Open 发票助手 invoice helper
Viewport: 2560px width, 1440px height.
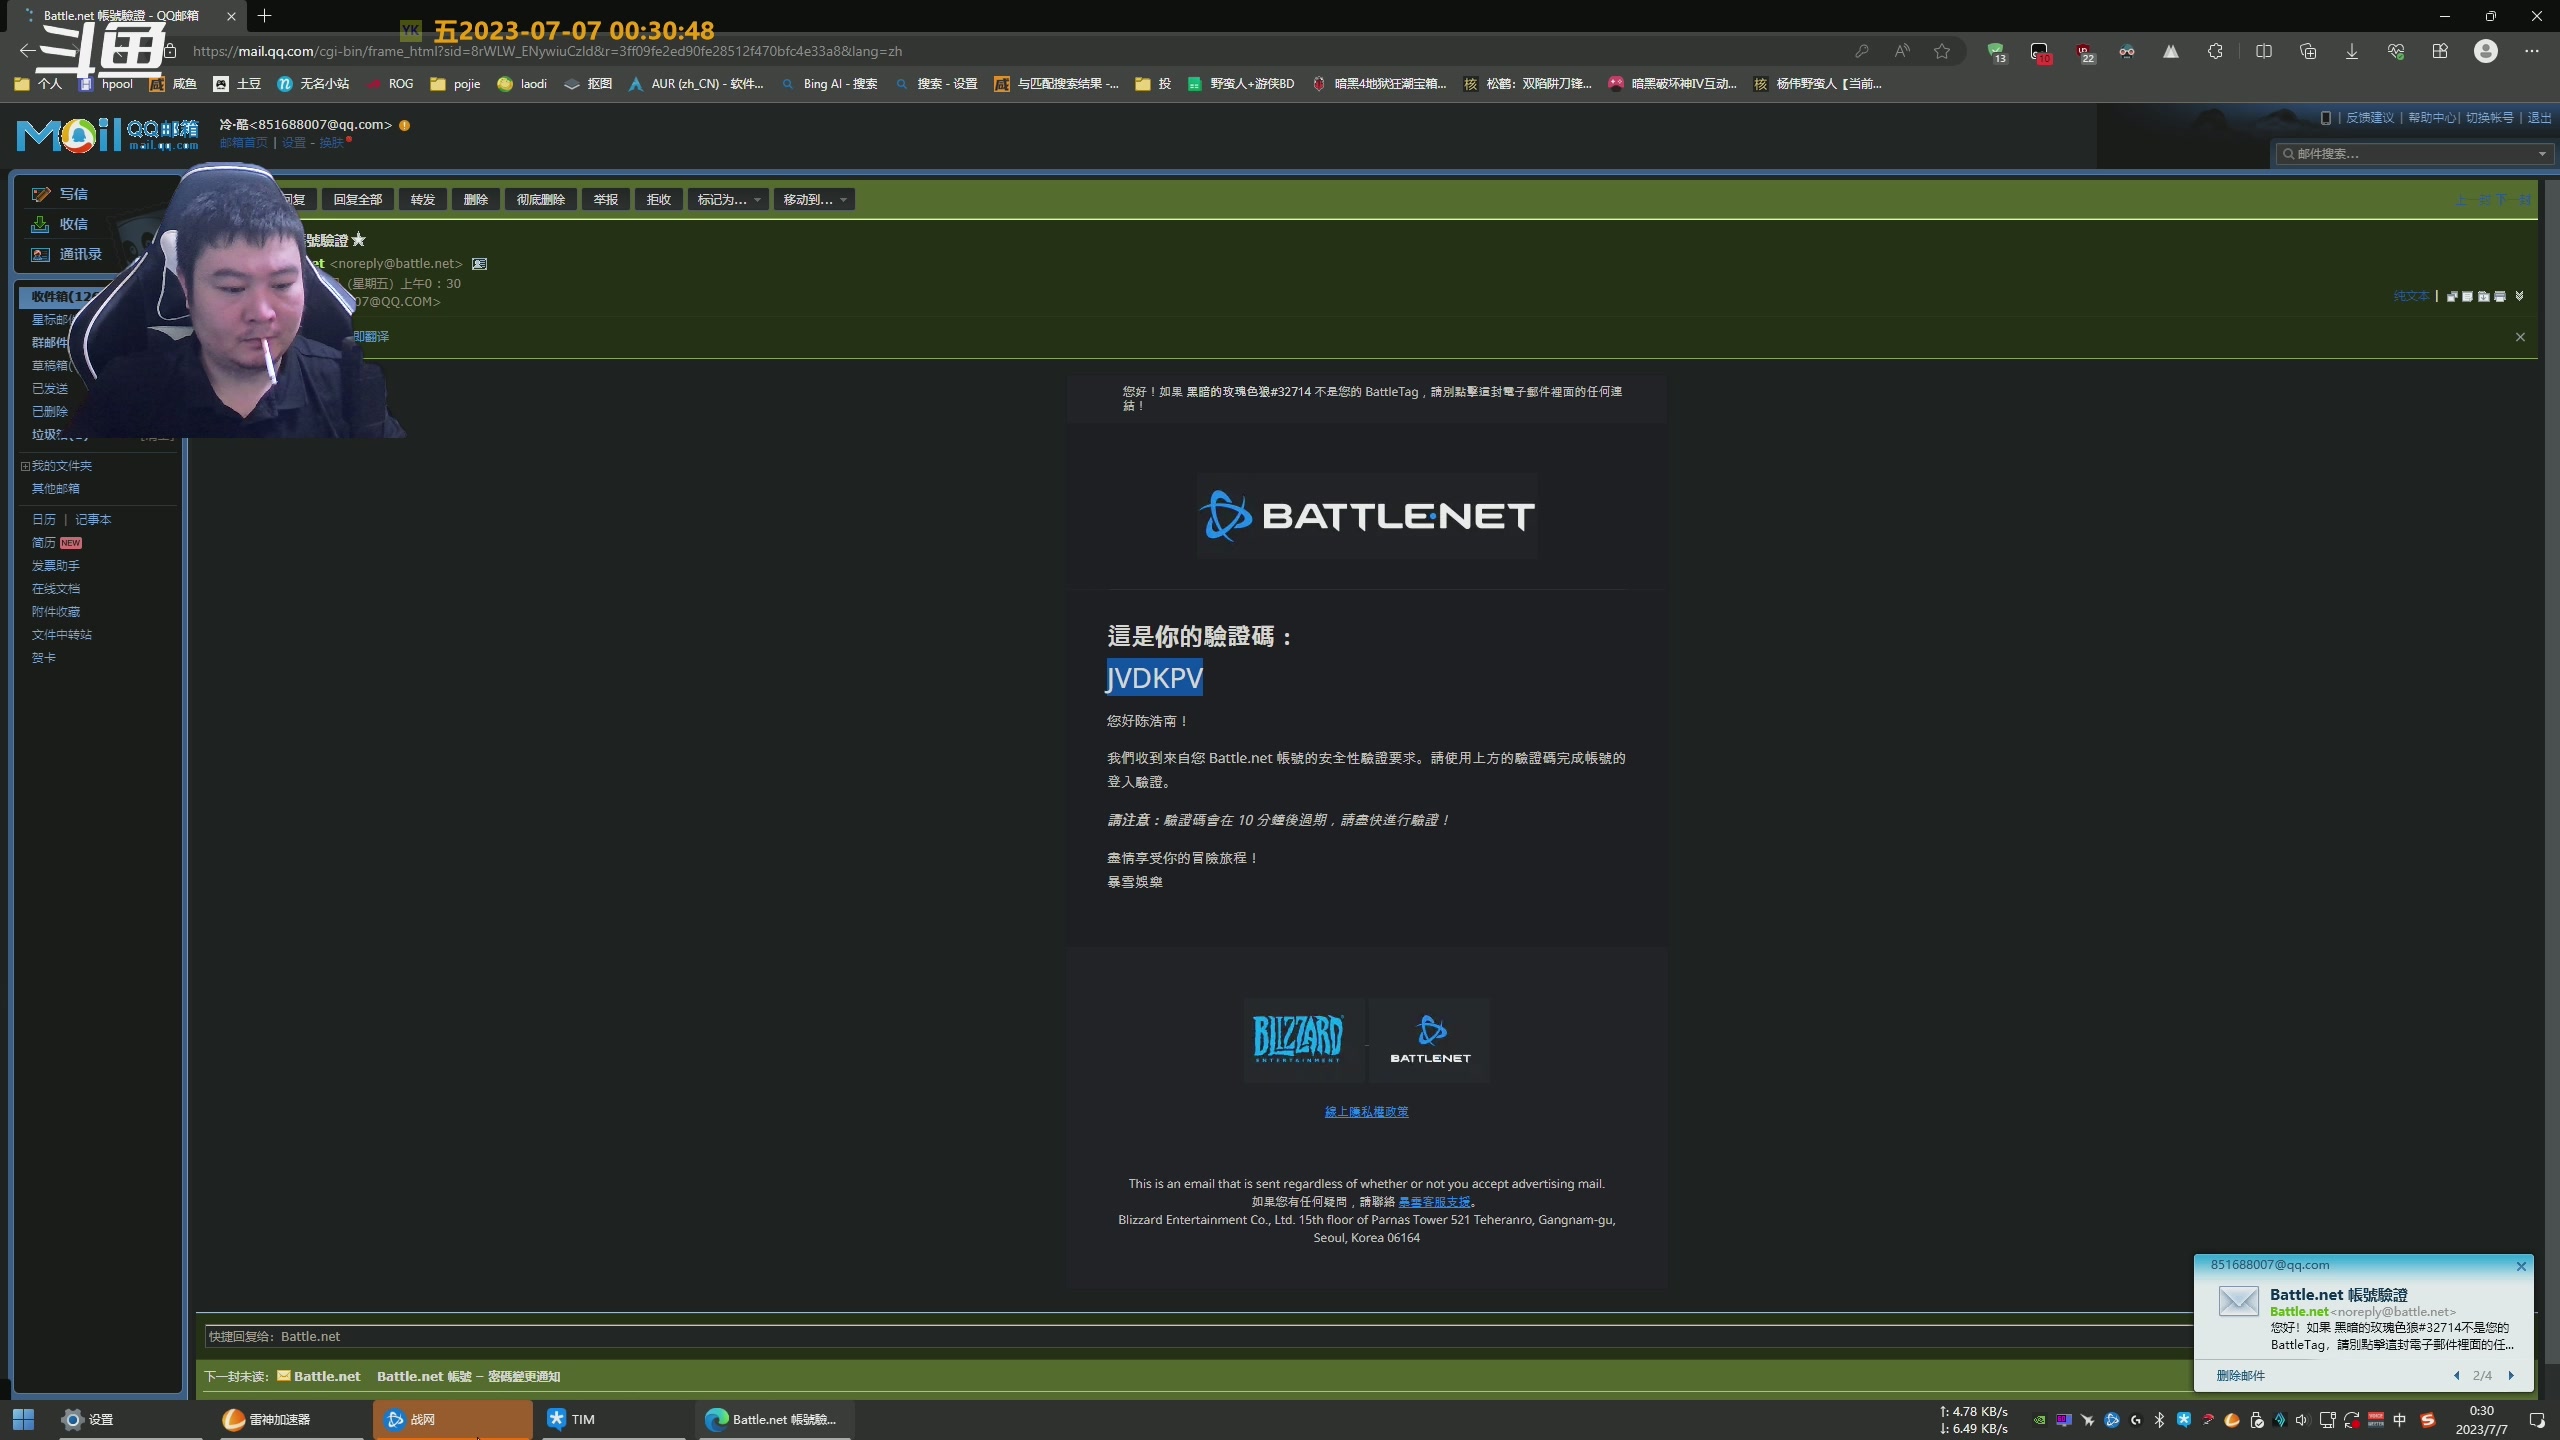(x=55, y=566)
